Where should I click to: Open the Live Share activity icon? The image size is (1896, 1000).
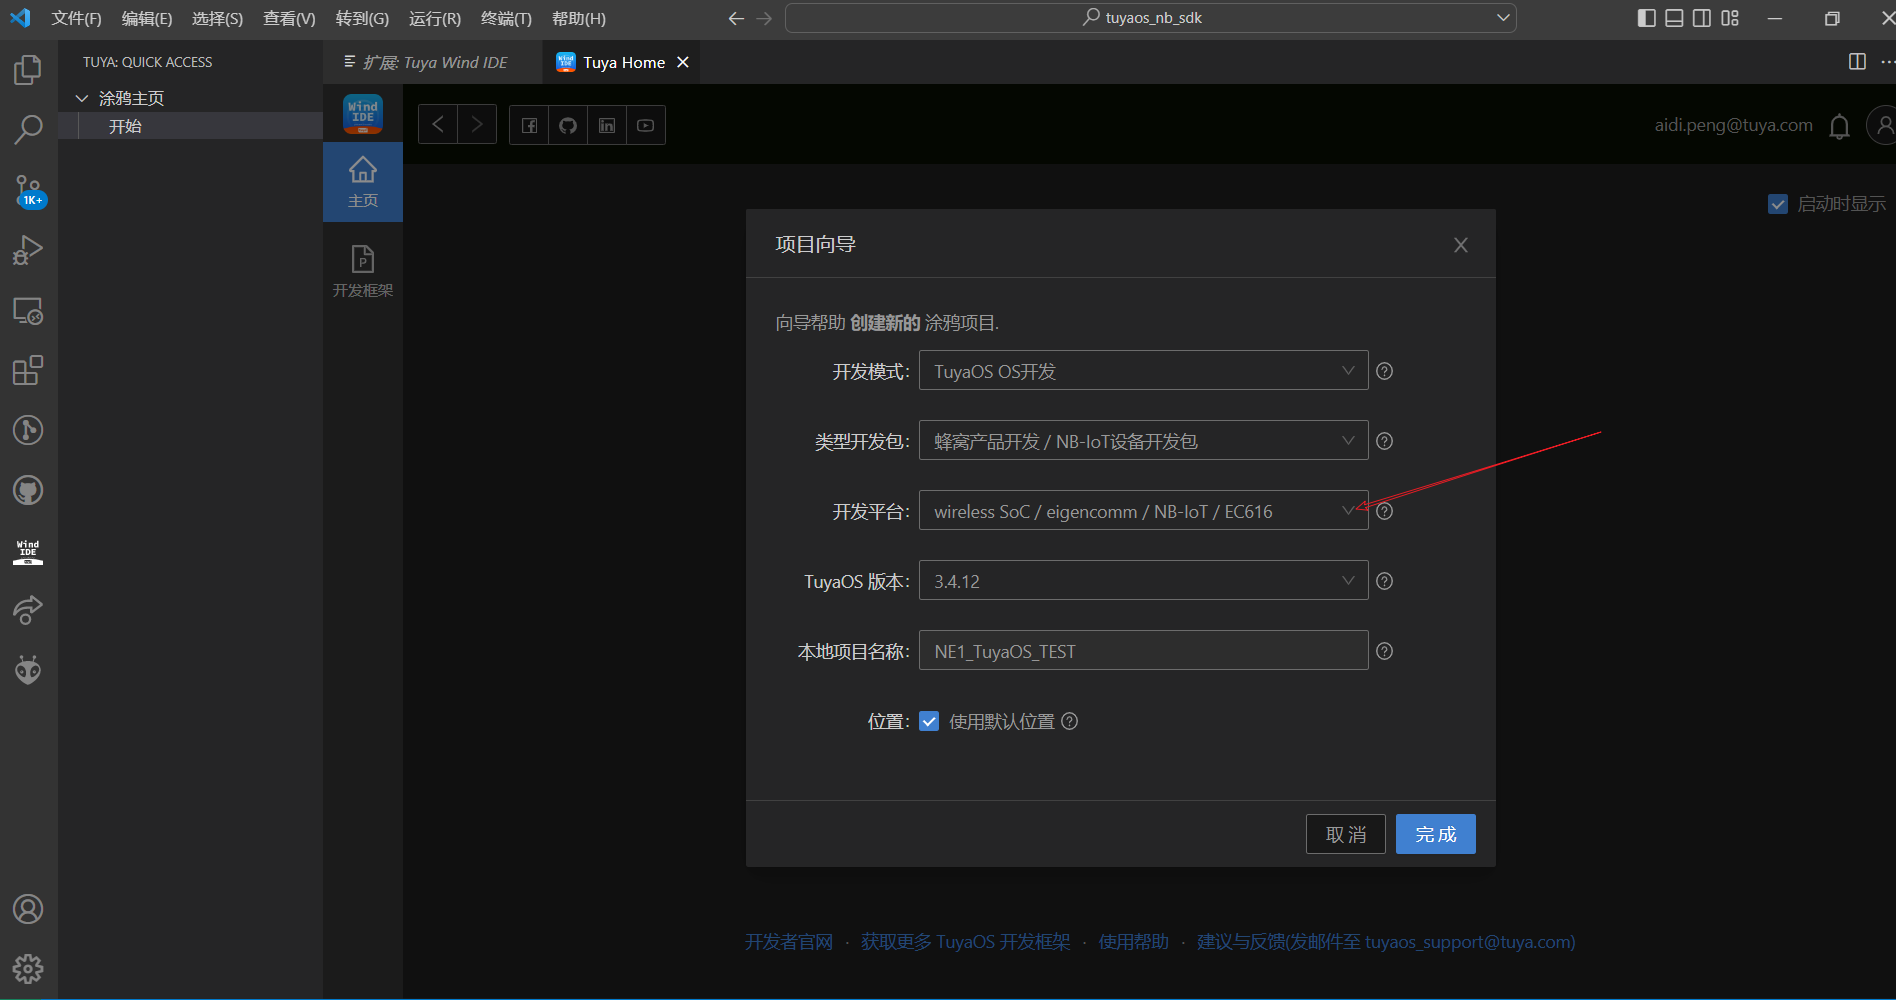(28, 610)
